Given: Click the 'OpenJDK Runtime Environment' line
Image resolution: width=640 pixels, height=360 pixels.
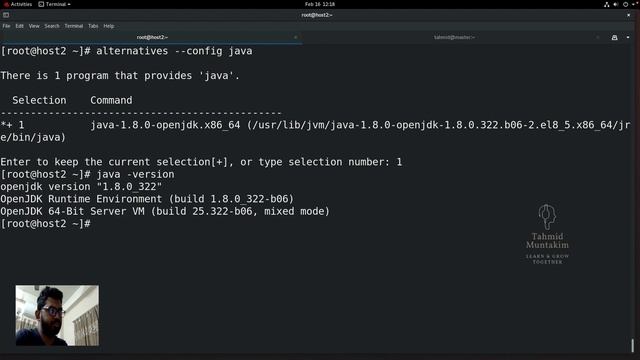Looking at the screenshot, I should coord(147,199).
